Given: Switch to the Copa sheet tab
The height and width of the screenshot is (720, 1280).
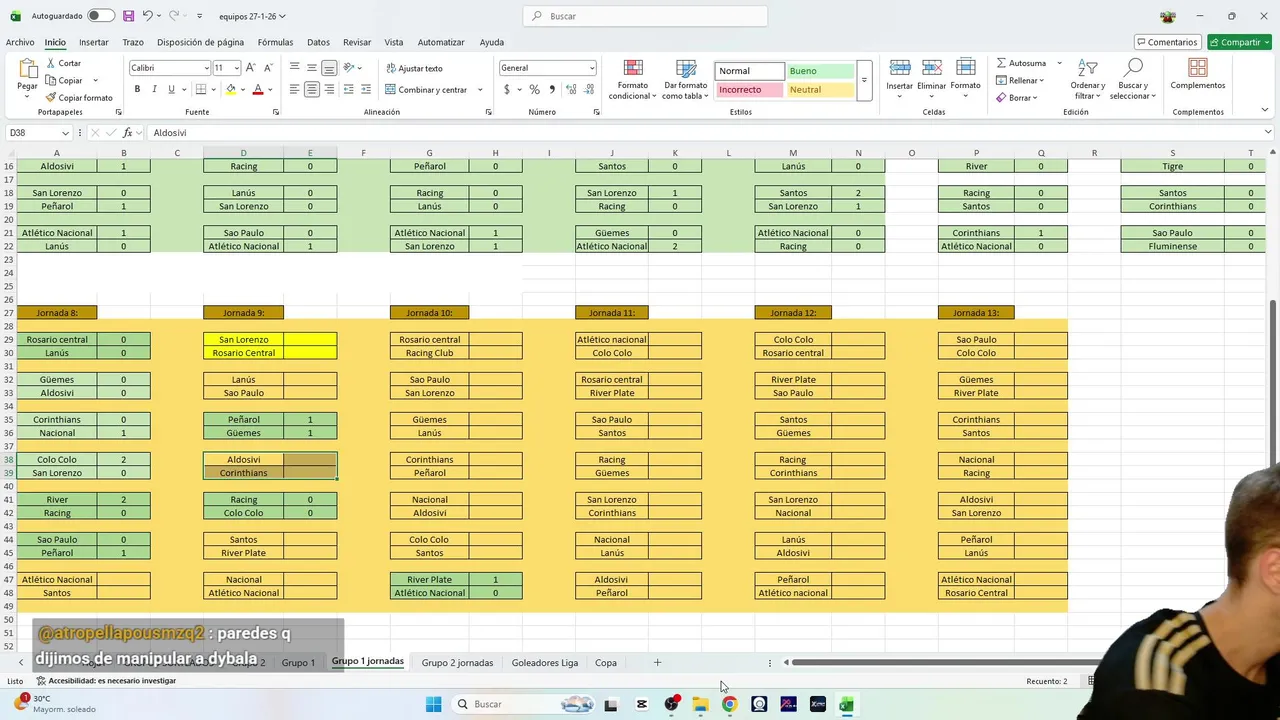Looking at the screenshot, I should pyautogui.click(x=605, y=662).
